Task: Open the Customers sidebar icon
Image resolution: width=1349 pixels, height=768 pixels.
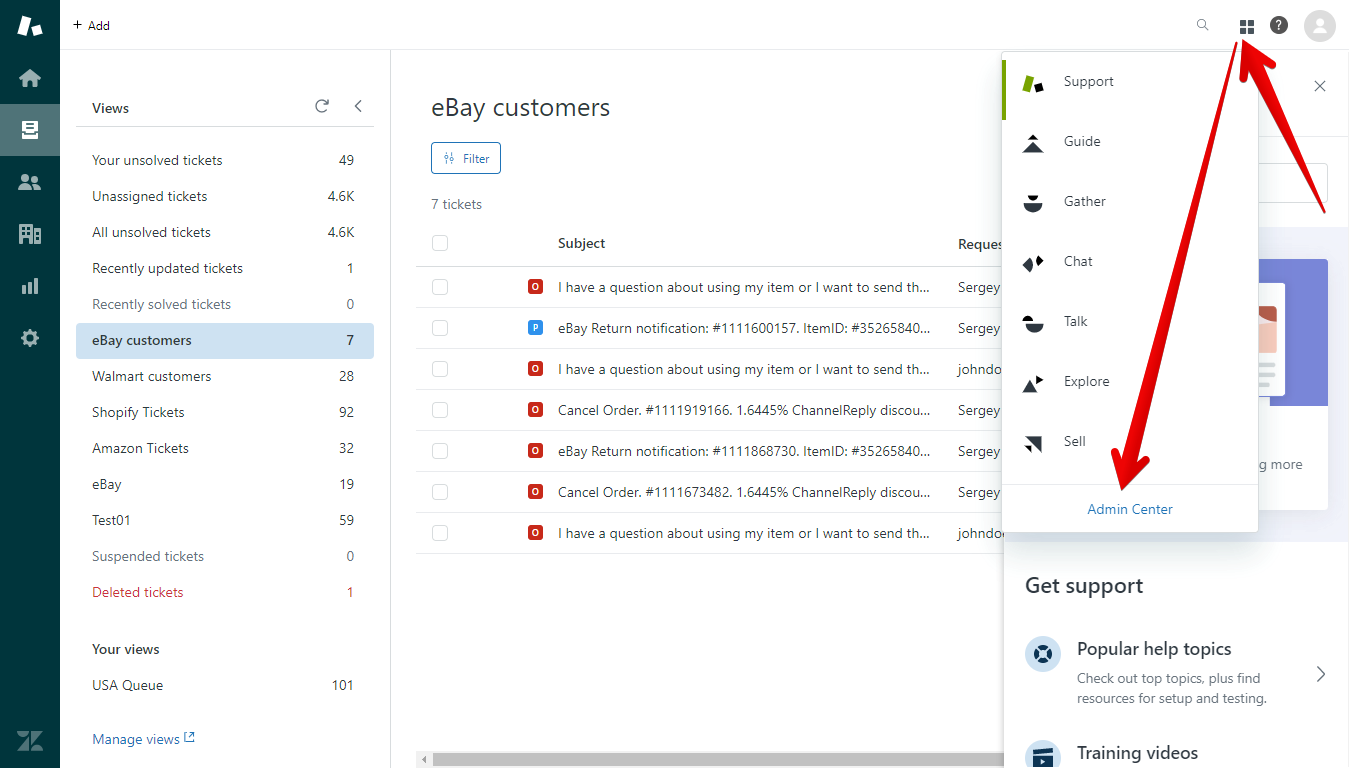Action: click(30, 182)
